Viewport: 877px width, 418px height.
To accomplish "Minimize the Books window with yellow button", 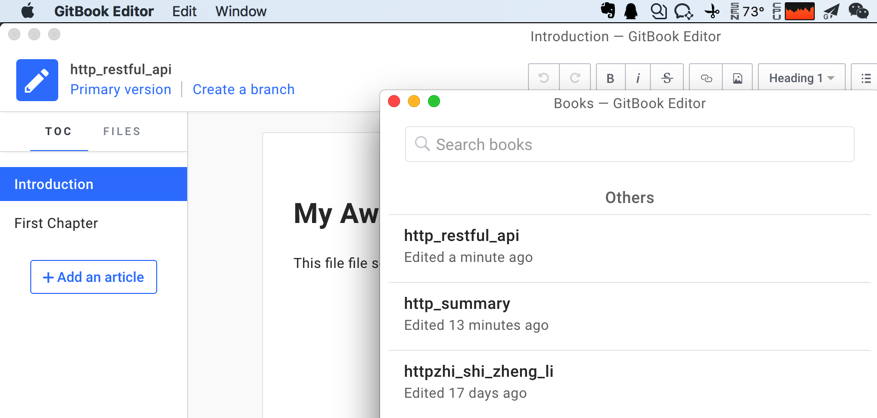I will tap(414, 101).
